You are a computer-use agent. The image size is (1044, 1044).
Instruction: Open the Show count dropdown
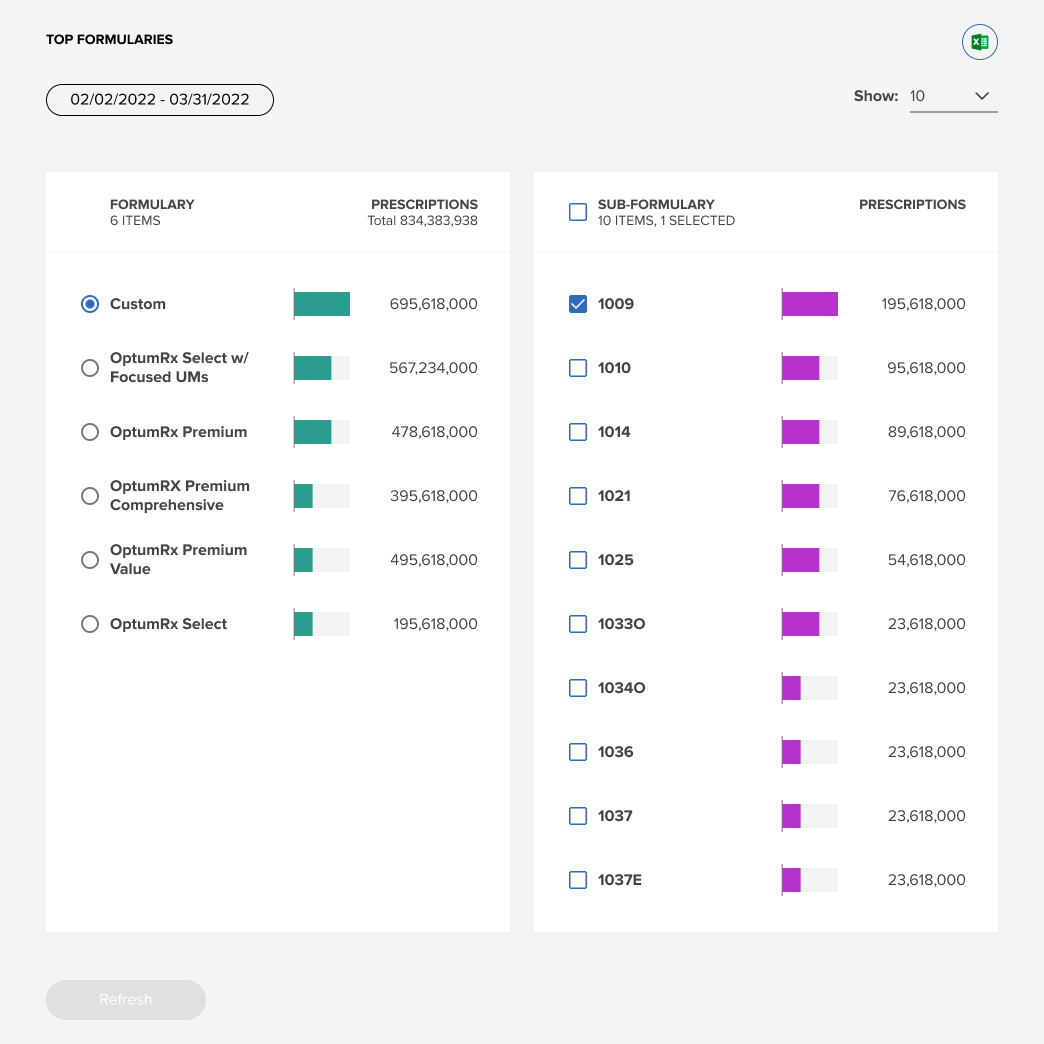pos(953,97)
